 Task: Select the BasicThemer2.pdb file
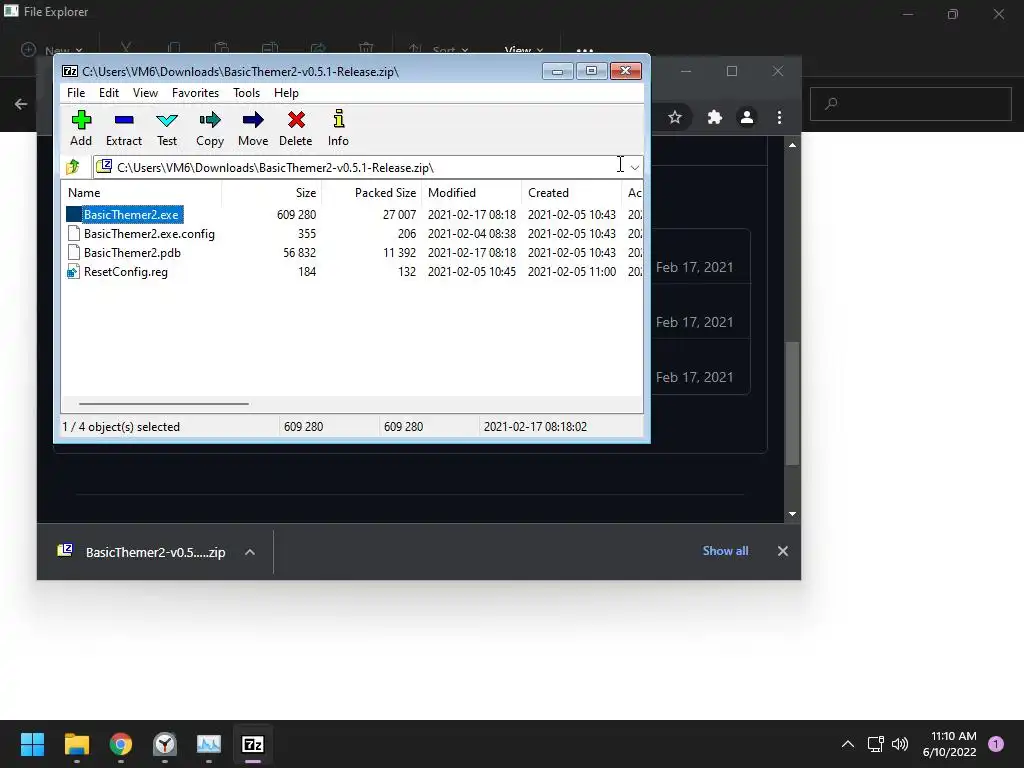(x=132, y=252)
